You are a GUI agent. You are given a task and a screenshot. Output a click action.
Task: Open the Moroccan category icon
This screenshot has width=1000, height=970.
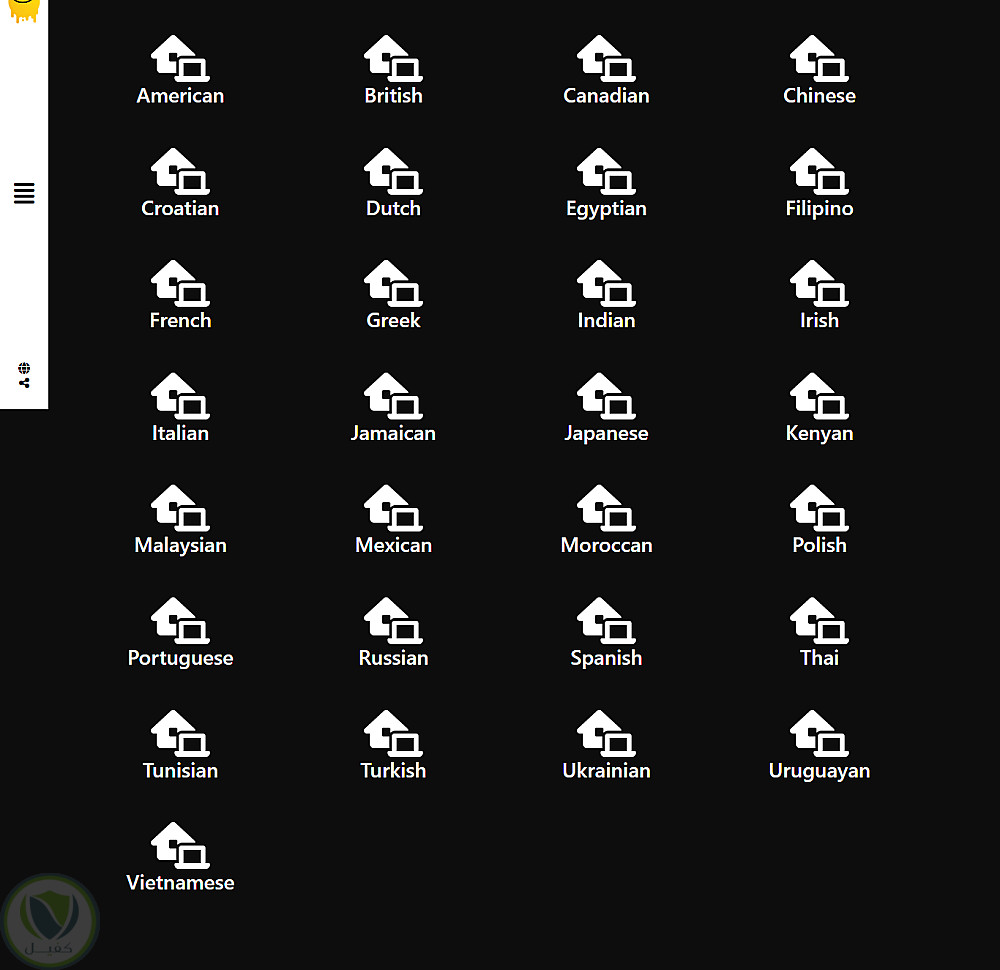607,508
